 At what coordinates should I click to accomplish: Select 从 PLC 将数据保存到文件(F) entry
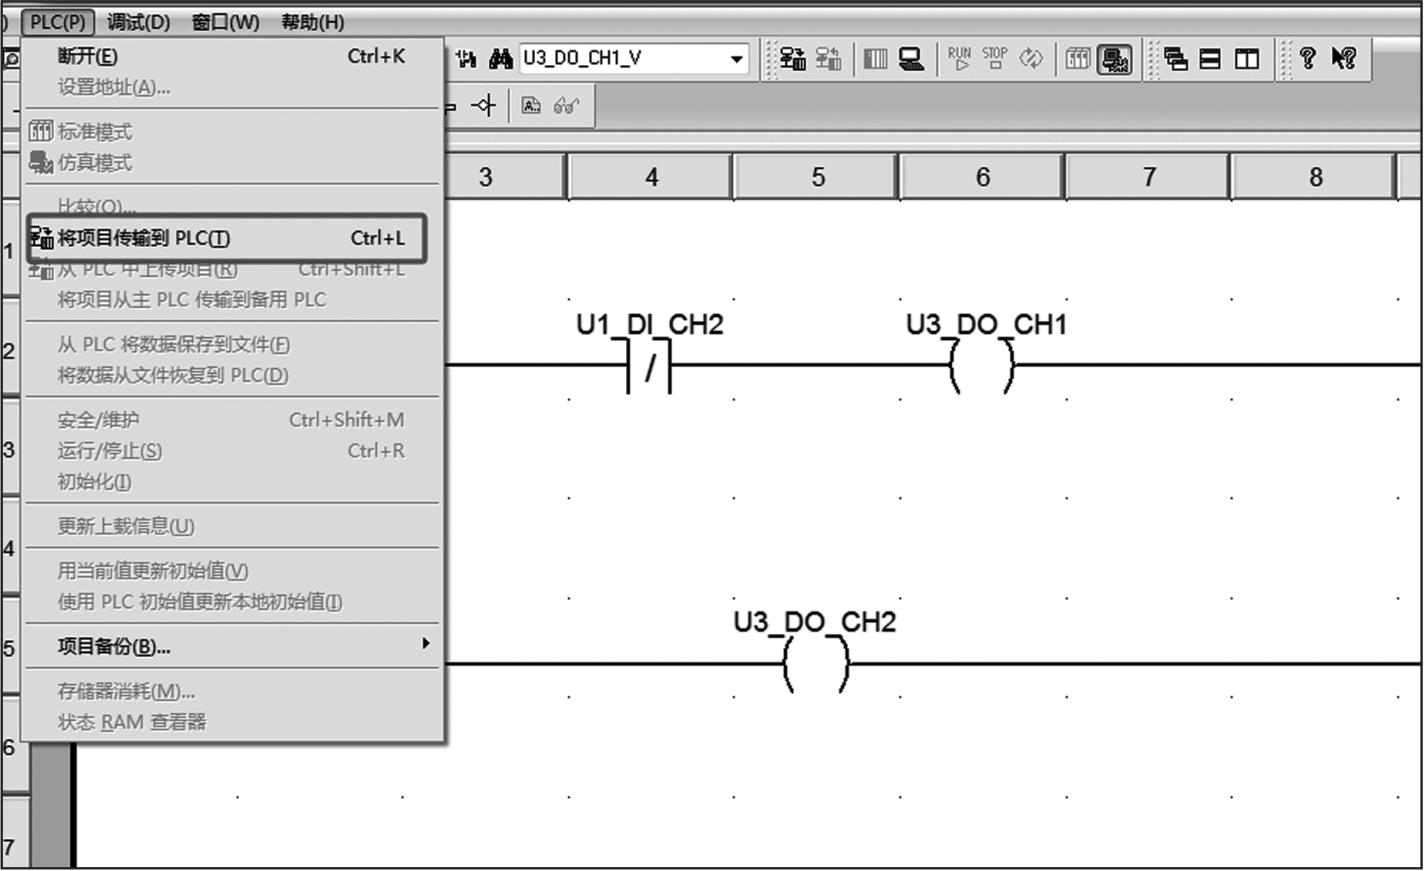[x=232, y=345]
